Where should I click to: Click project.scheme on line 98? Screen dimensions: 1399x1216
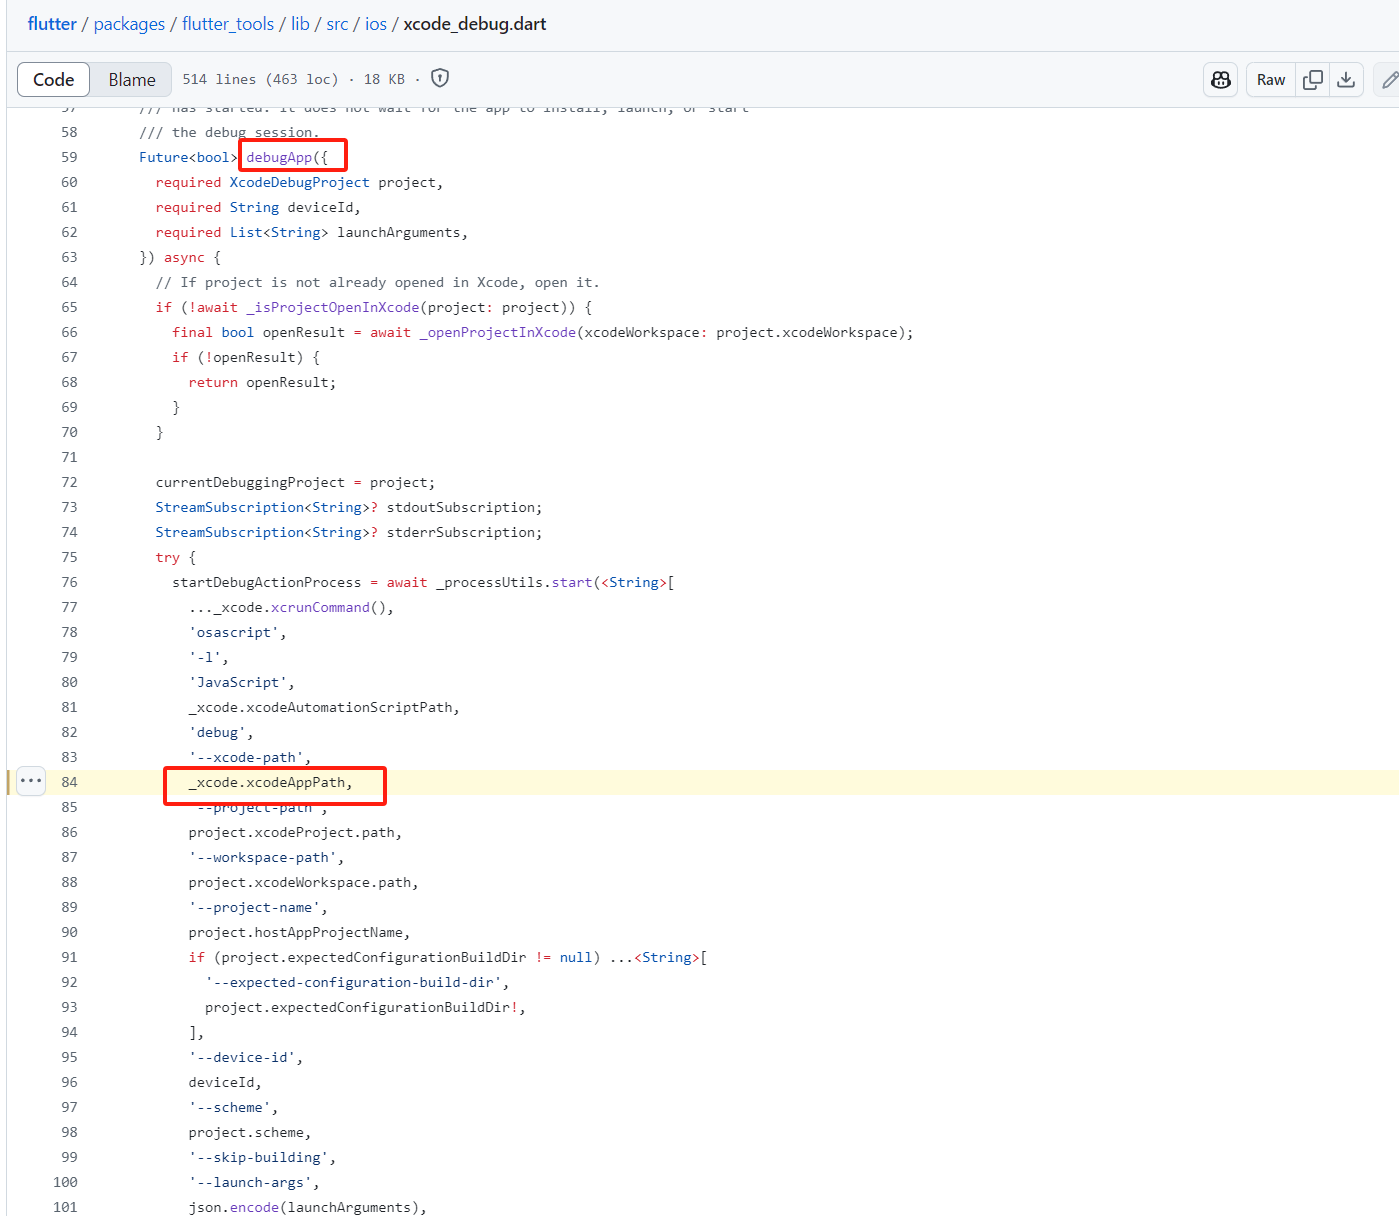click(246, 1132)
